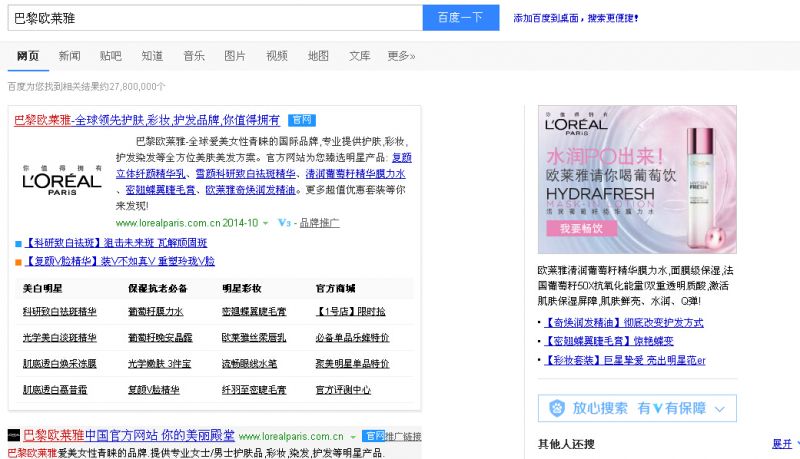Open the 立体纤颜精华乳 link
The height and width of the screenshot is (459, 800).
pos(151,174)
